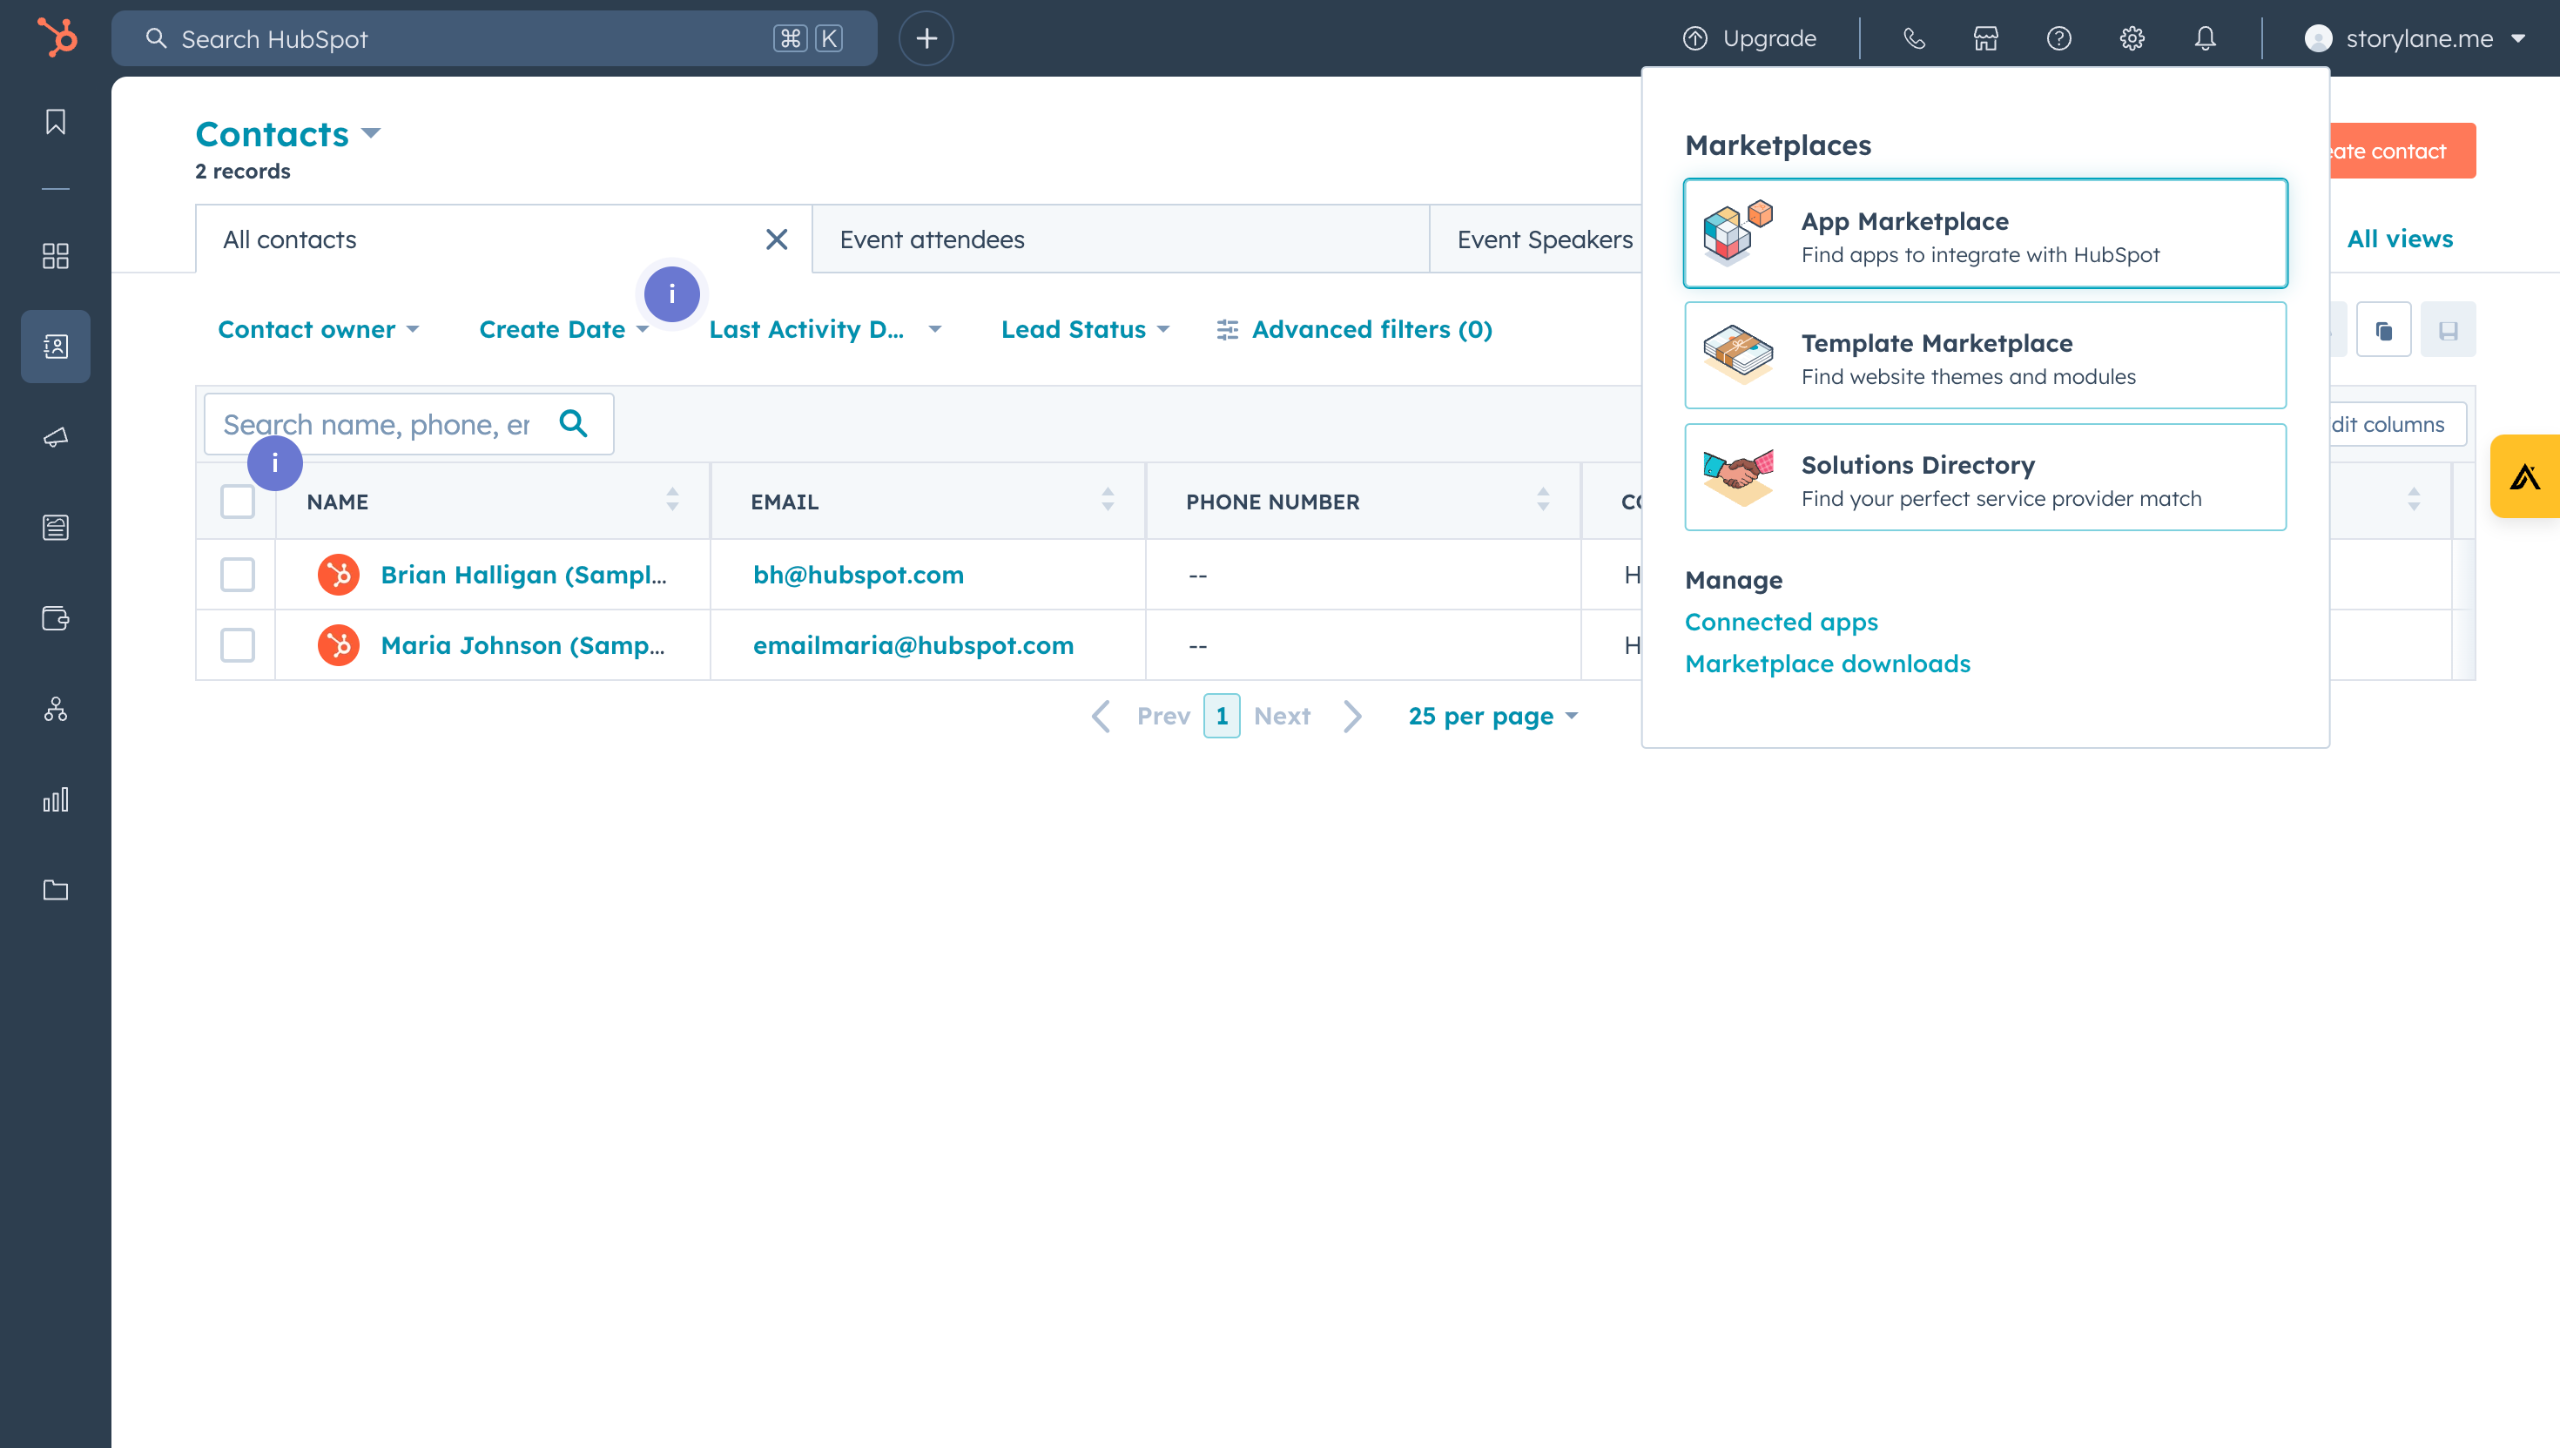Click the clone view copy icon

click(x=2383, y=330)
